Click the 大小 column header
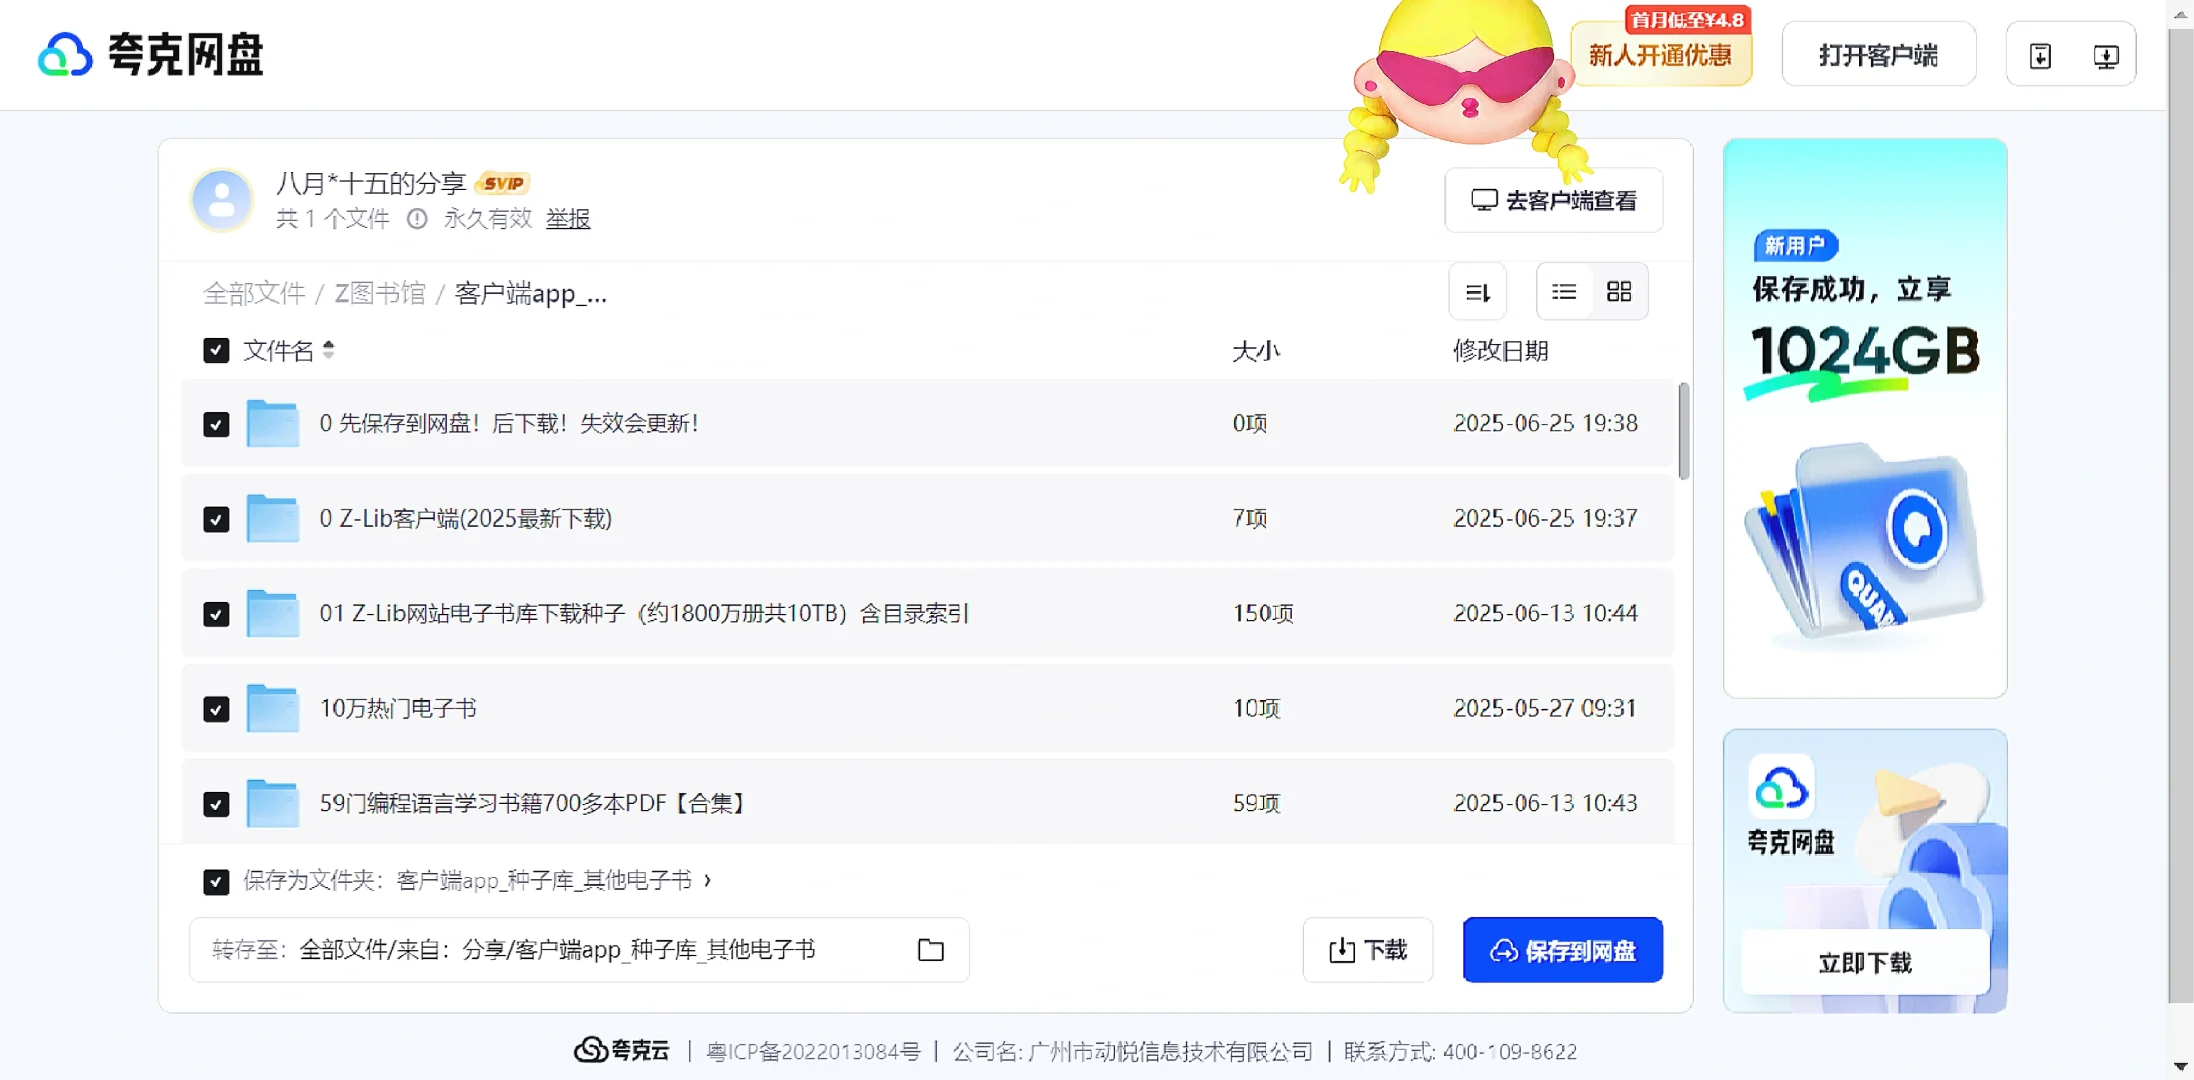 pos(1256,351)
